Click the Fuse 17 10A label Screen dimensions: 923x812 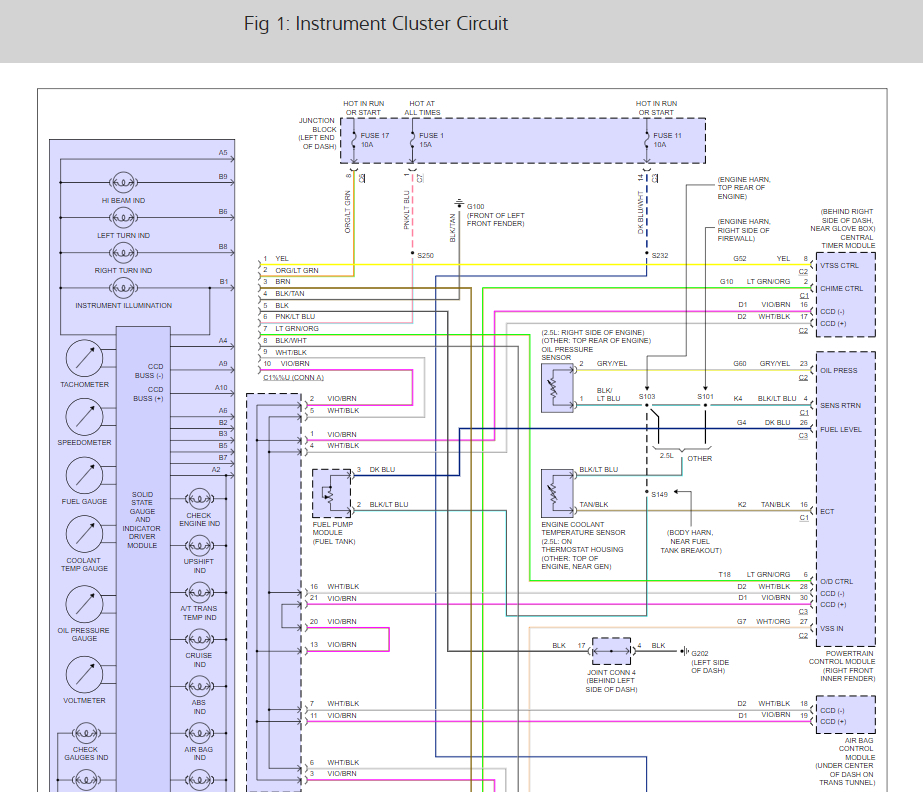pos(375,140)
